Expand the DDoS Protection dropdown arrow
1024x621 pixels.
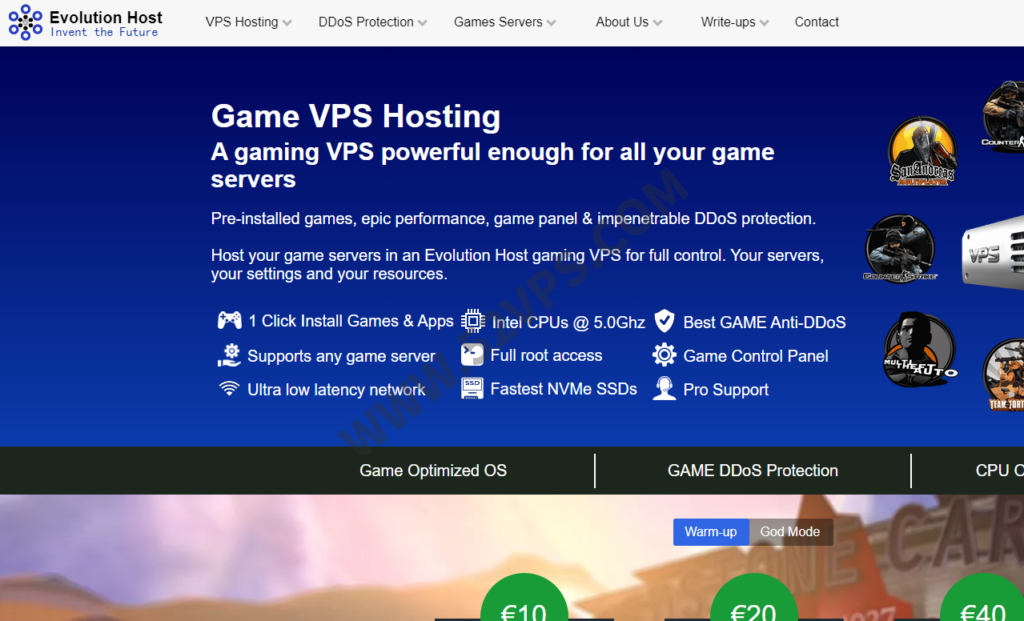422,23
